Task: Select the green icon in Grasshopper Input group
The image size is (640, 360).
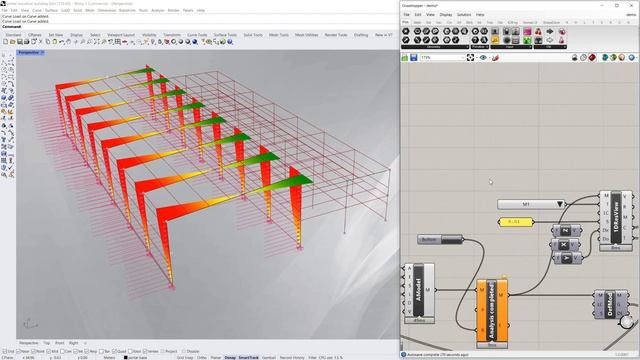Action: pyautogui.click(x=527, y=40)
